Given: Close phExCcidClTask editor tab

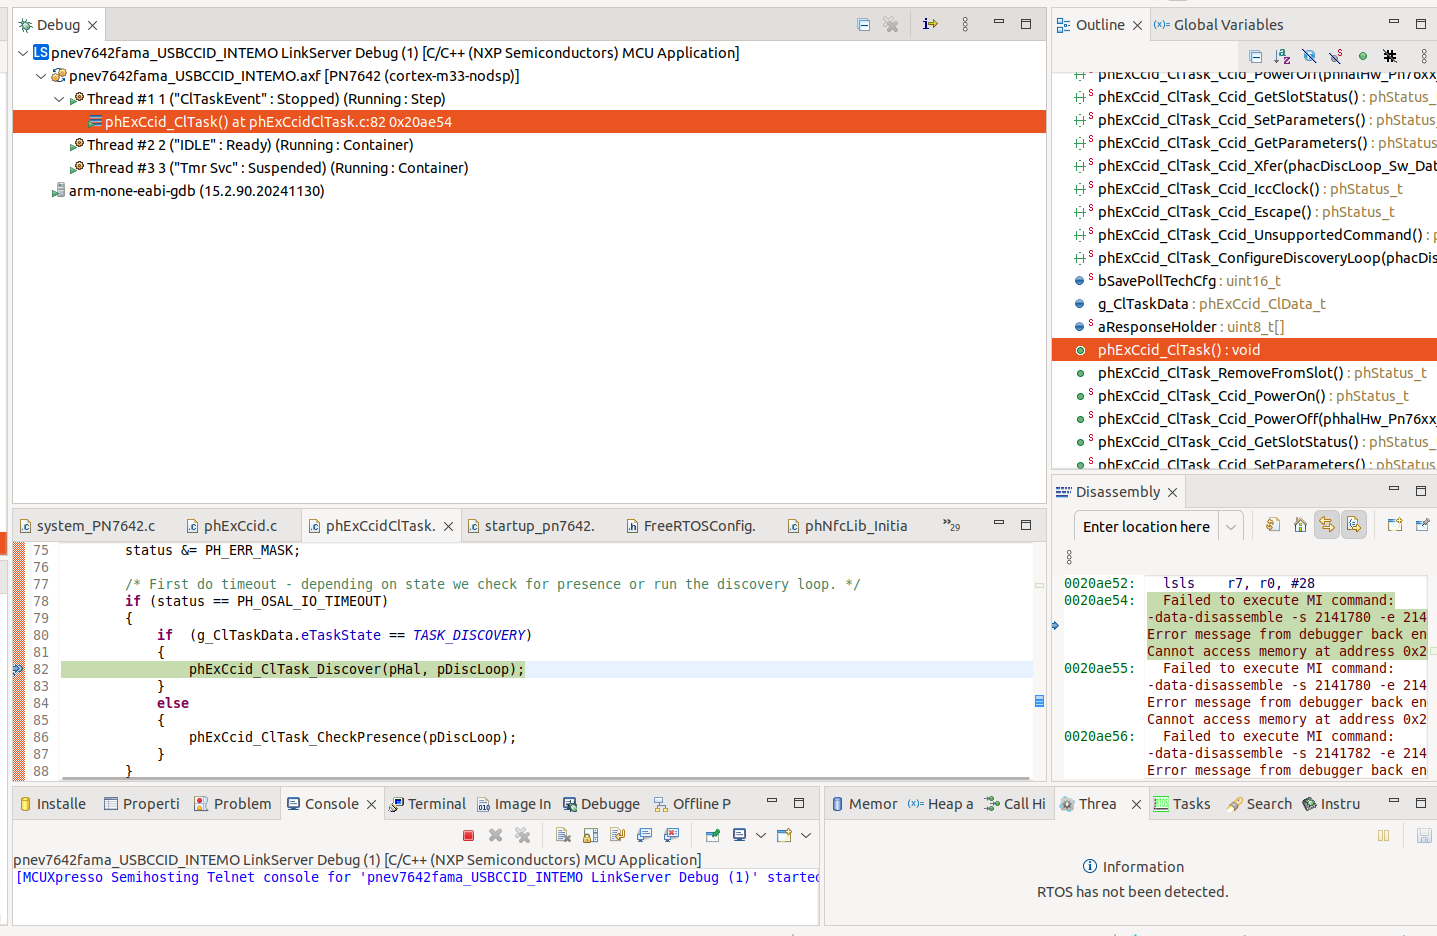Looking at the screenshot, I should point(448,527).
